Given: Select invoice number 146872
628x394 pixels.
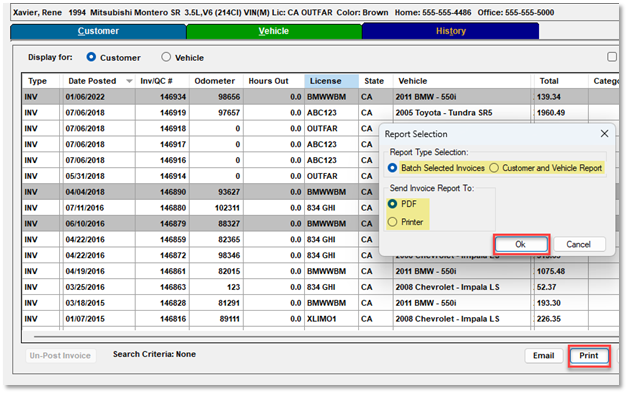Looking at the screenshot, I should pyautogui.click(x=173, y=255).
